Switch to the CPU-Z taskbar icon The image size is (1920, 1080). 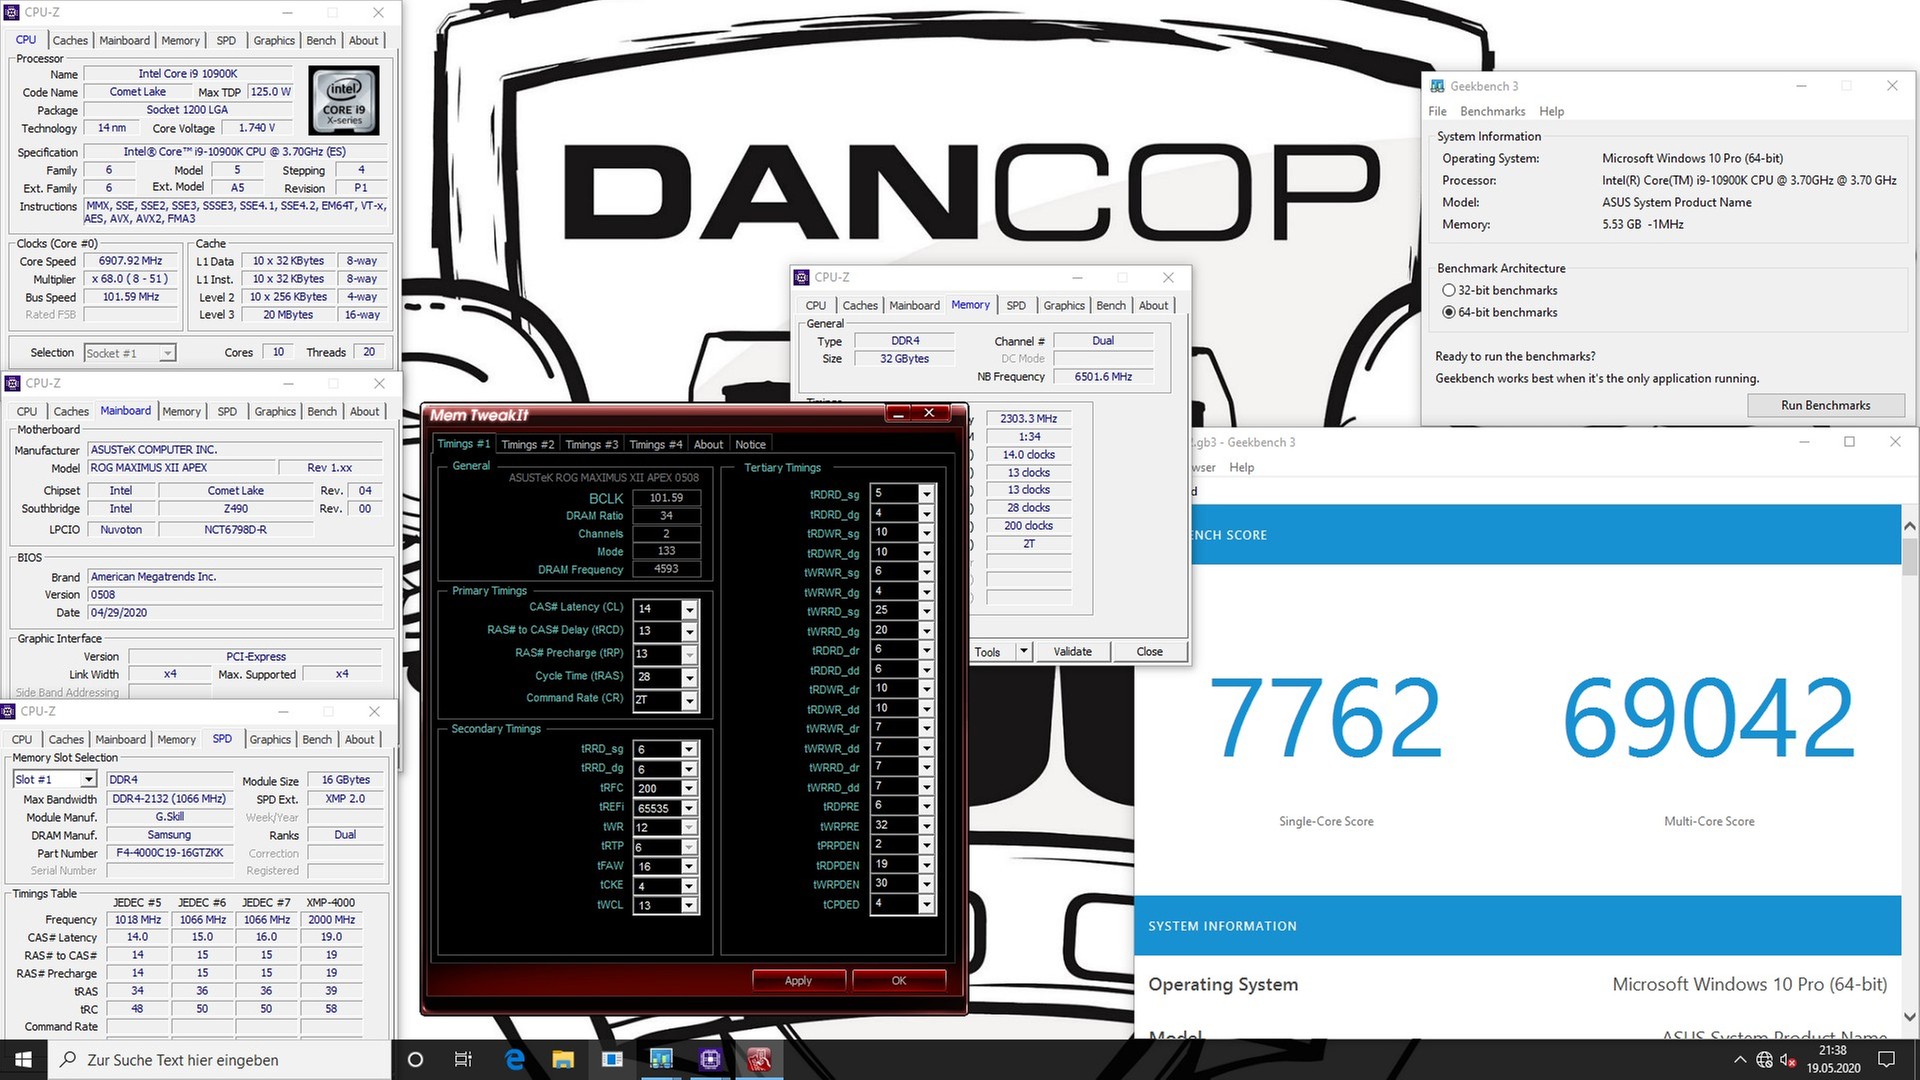(x=710, y=1059)
